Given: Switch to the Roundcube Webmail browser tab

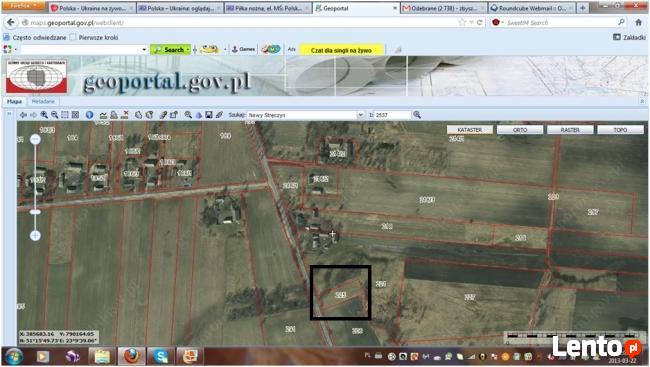Looking at the screenshot, I should click(532, 8).
